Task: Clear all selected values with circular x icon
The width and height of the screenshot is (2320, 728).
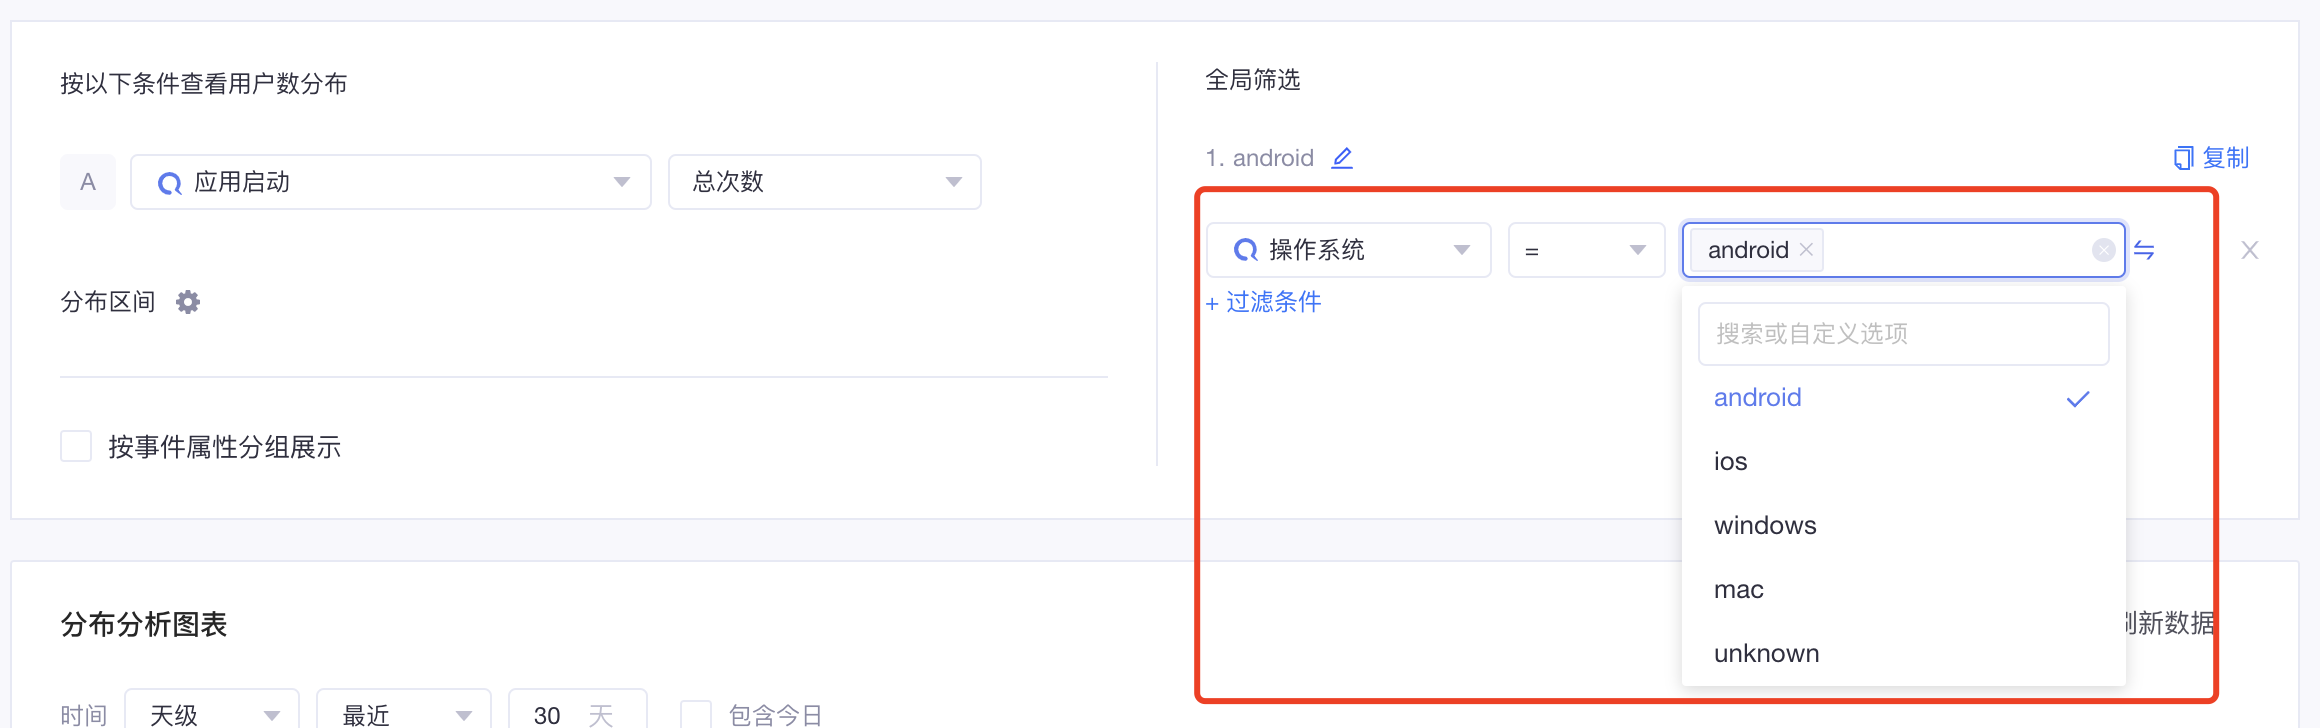Action: pos(2104,250)
